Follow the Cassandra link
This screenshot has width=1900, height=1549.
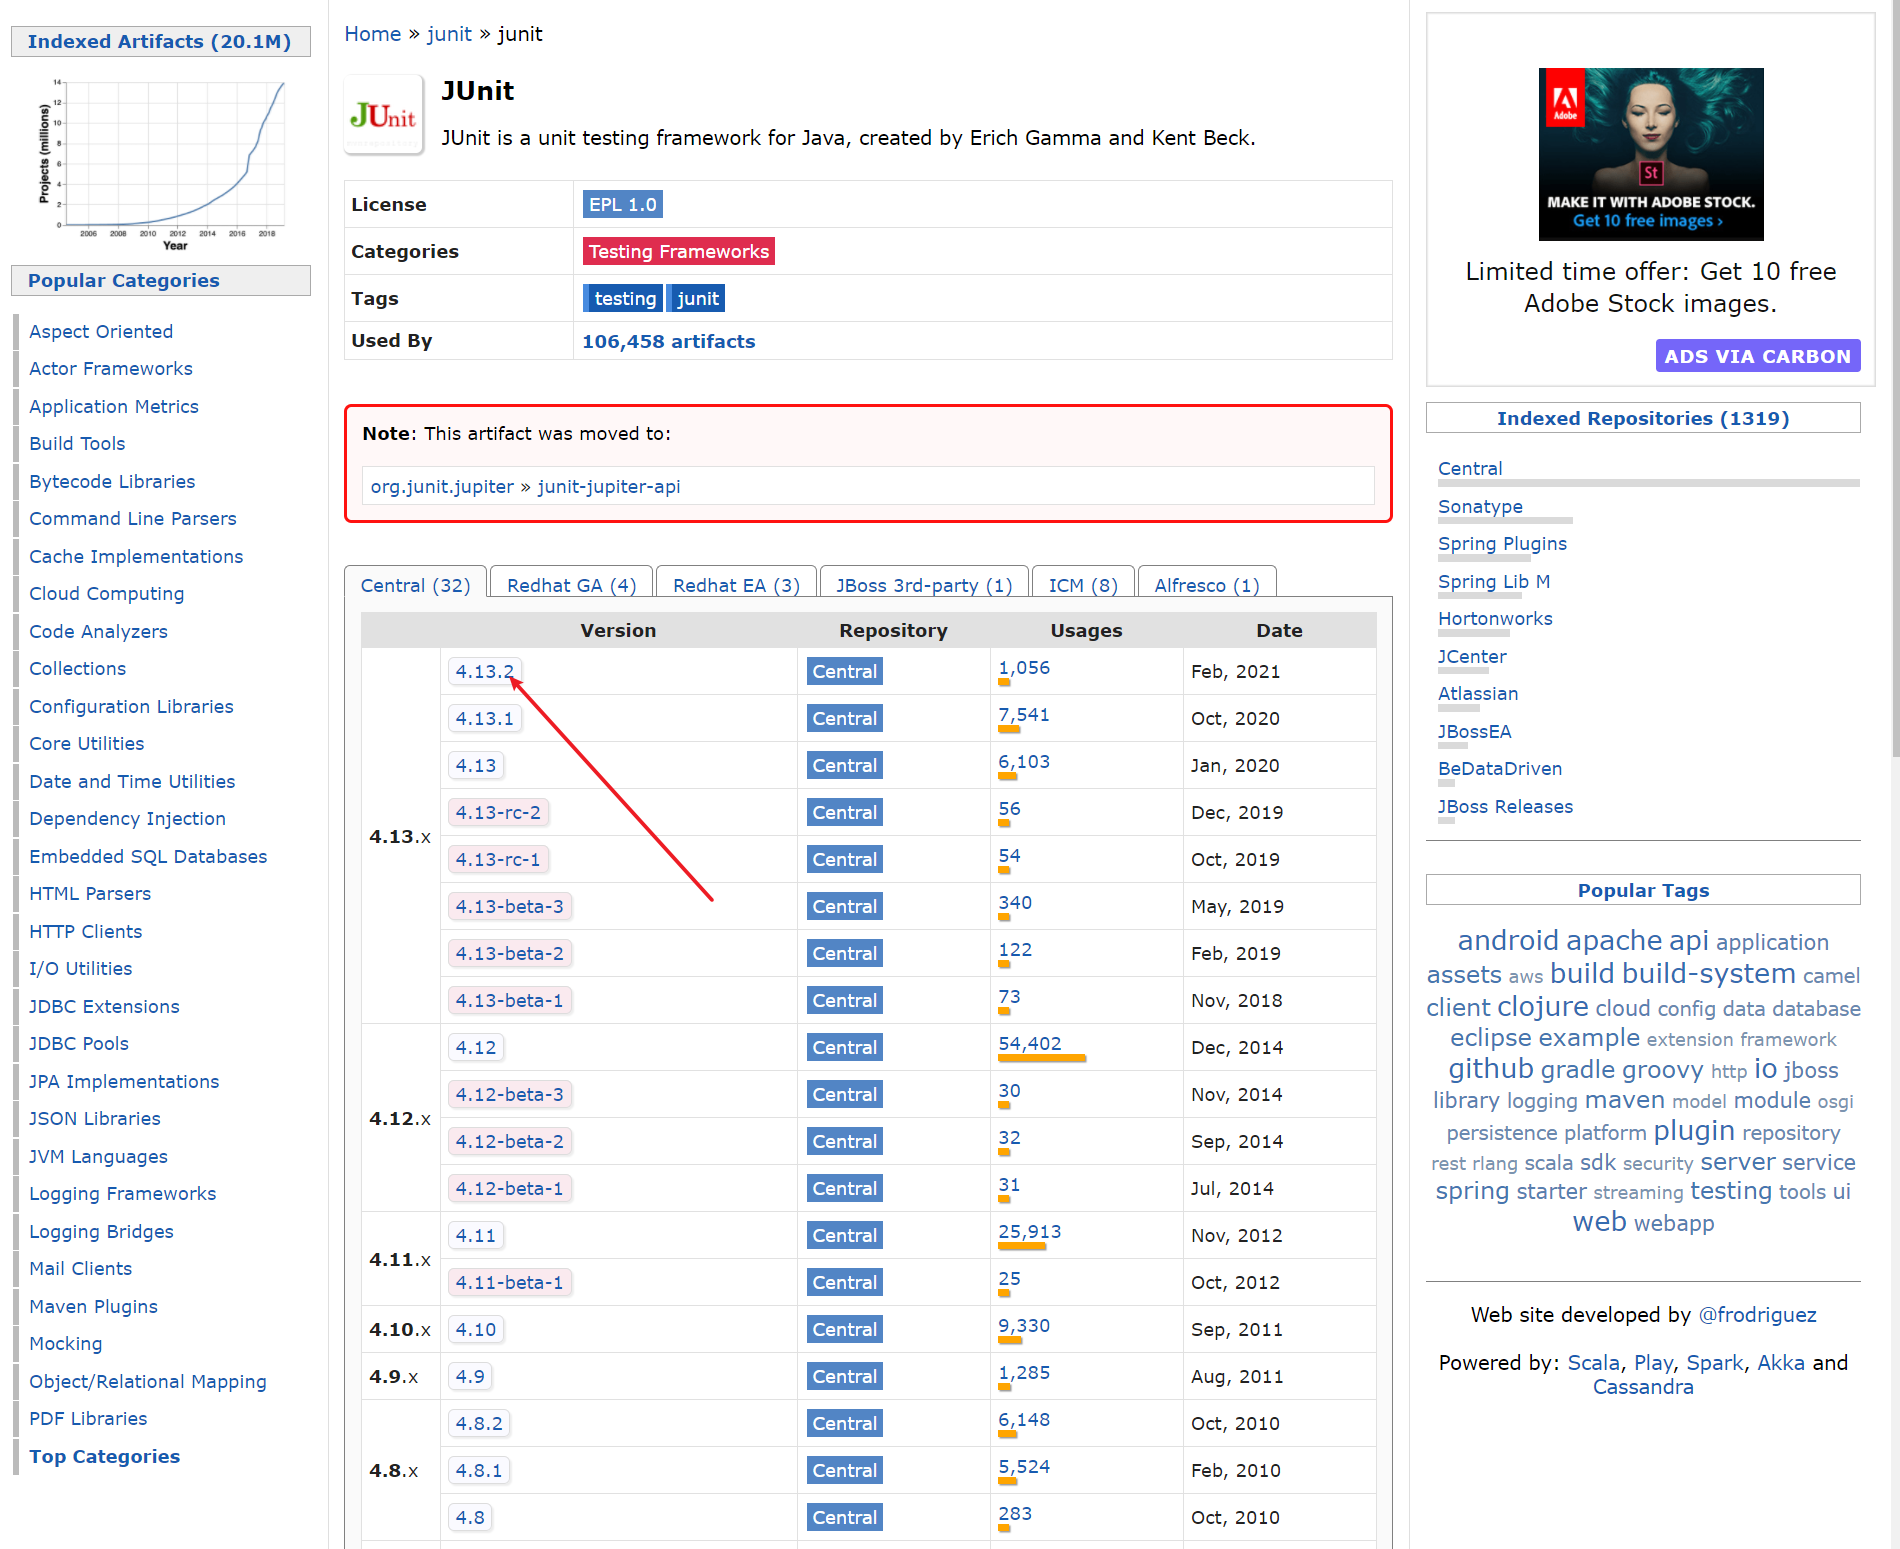[1643, 1387]
